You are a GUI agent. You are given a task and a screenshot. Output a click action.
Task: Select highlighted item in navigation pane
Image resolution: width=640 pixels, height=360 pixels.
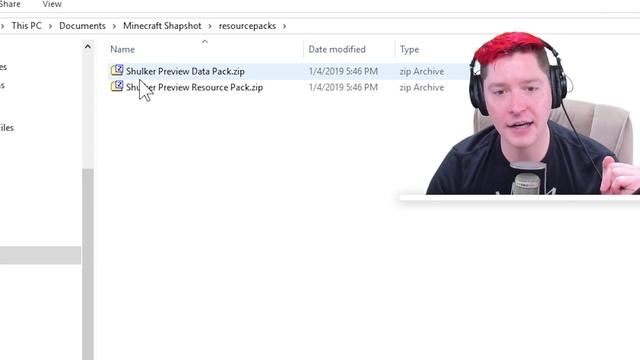(x=40, y=255)
